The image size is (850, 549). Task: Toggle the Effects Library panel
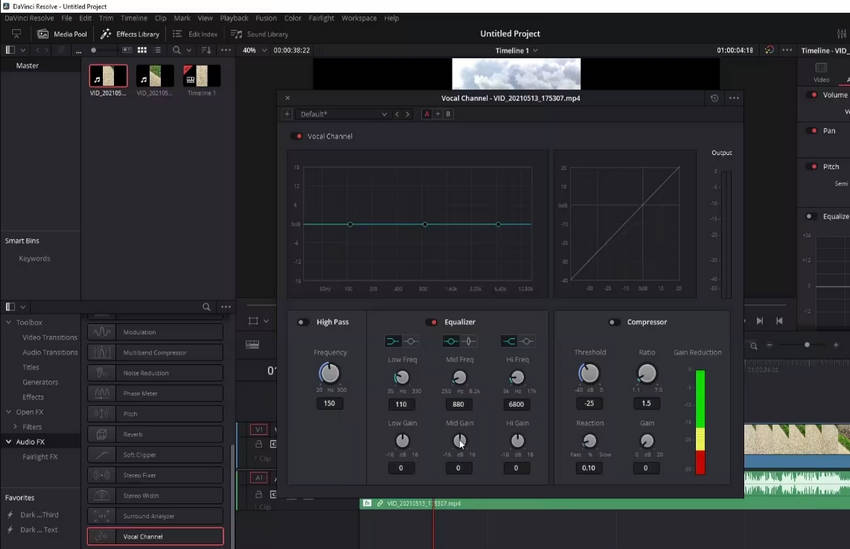click(130, 34)
